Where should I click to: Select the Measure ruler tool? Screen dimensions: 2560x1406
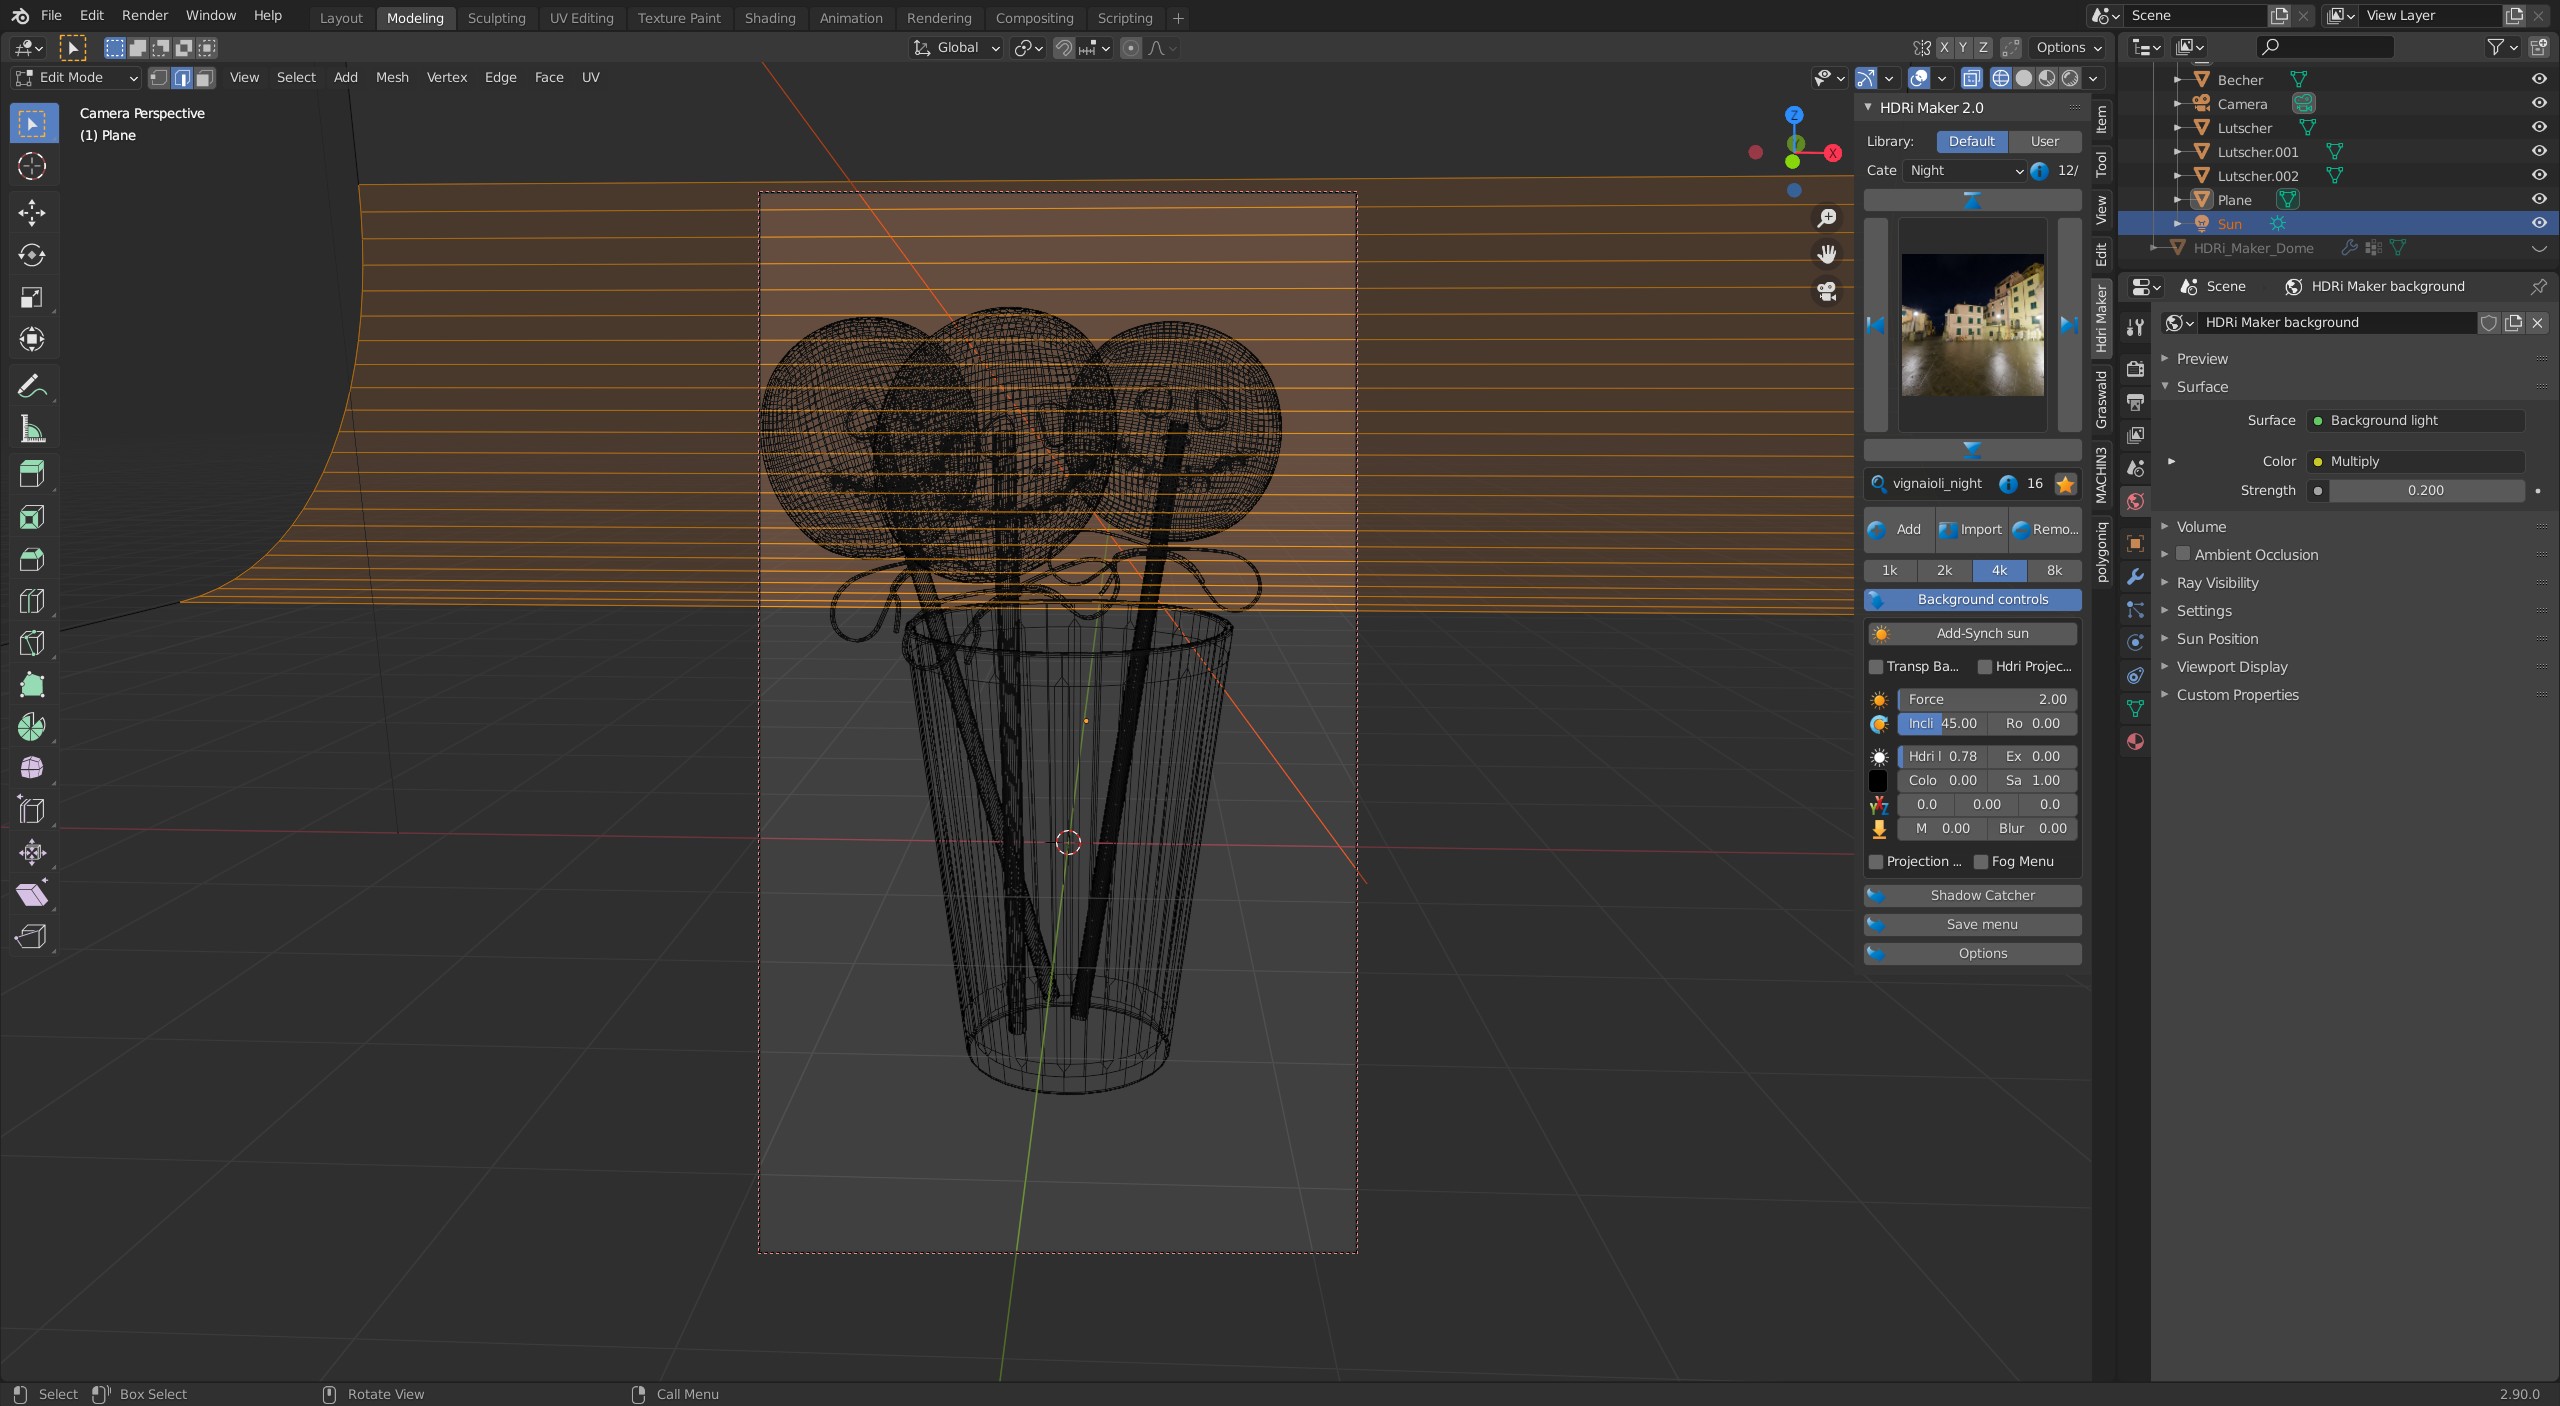click(x=32, y=430)
